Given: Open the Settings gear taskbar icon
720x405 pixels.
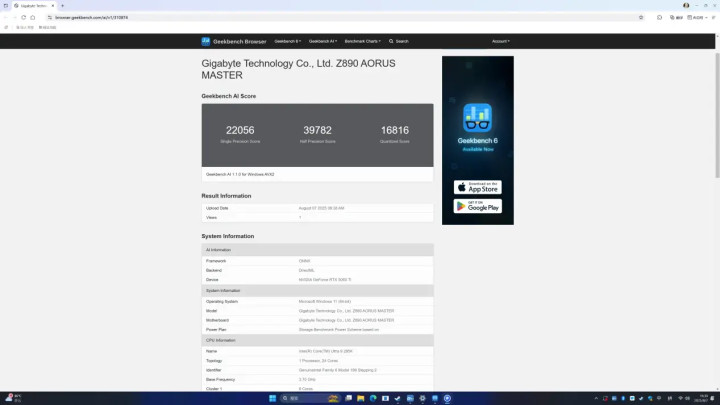Looking at the screenshot, I should 422,398.
